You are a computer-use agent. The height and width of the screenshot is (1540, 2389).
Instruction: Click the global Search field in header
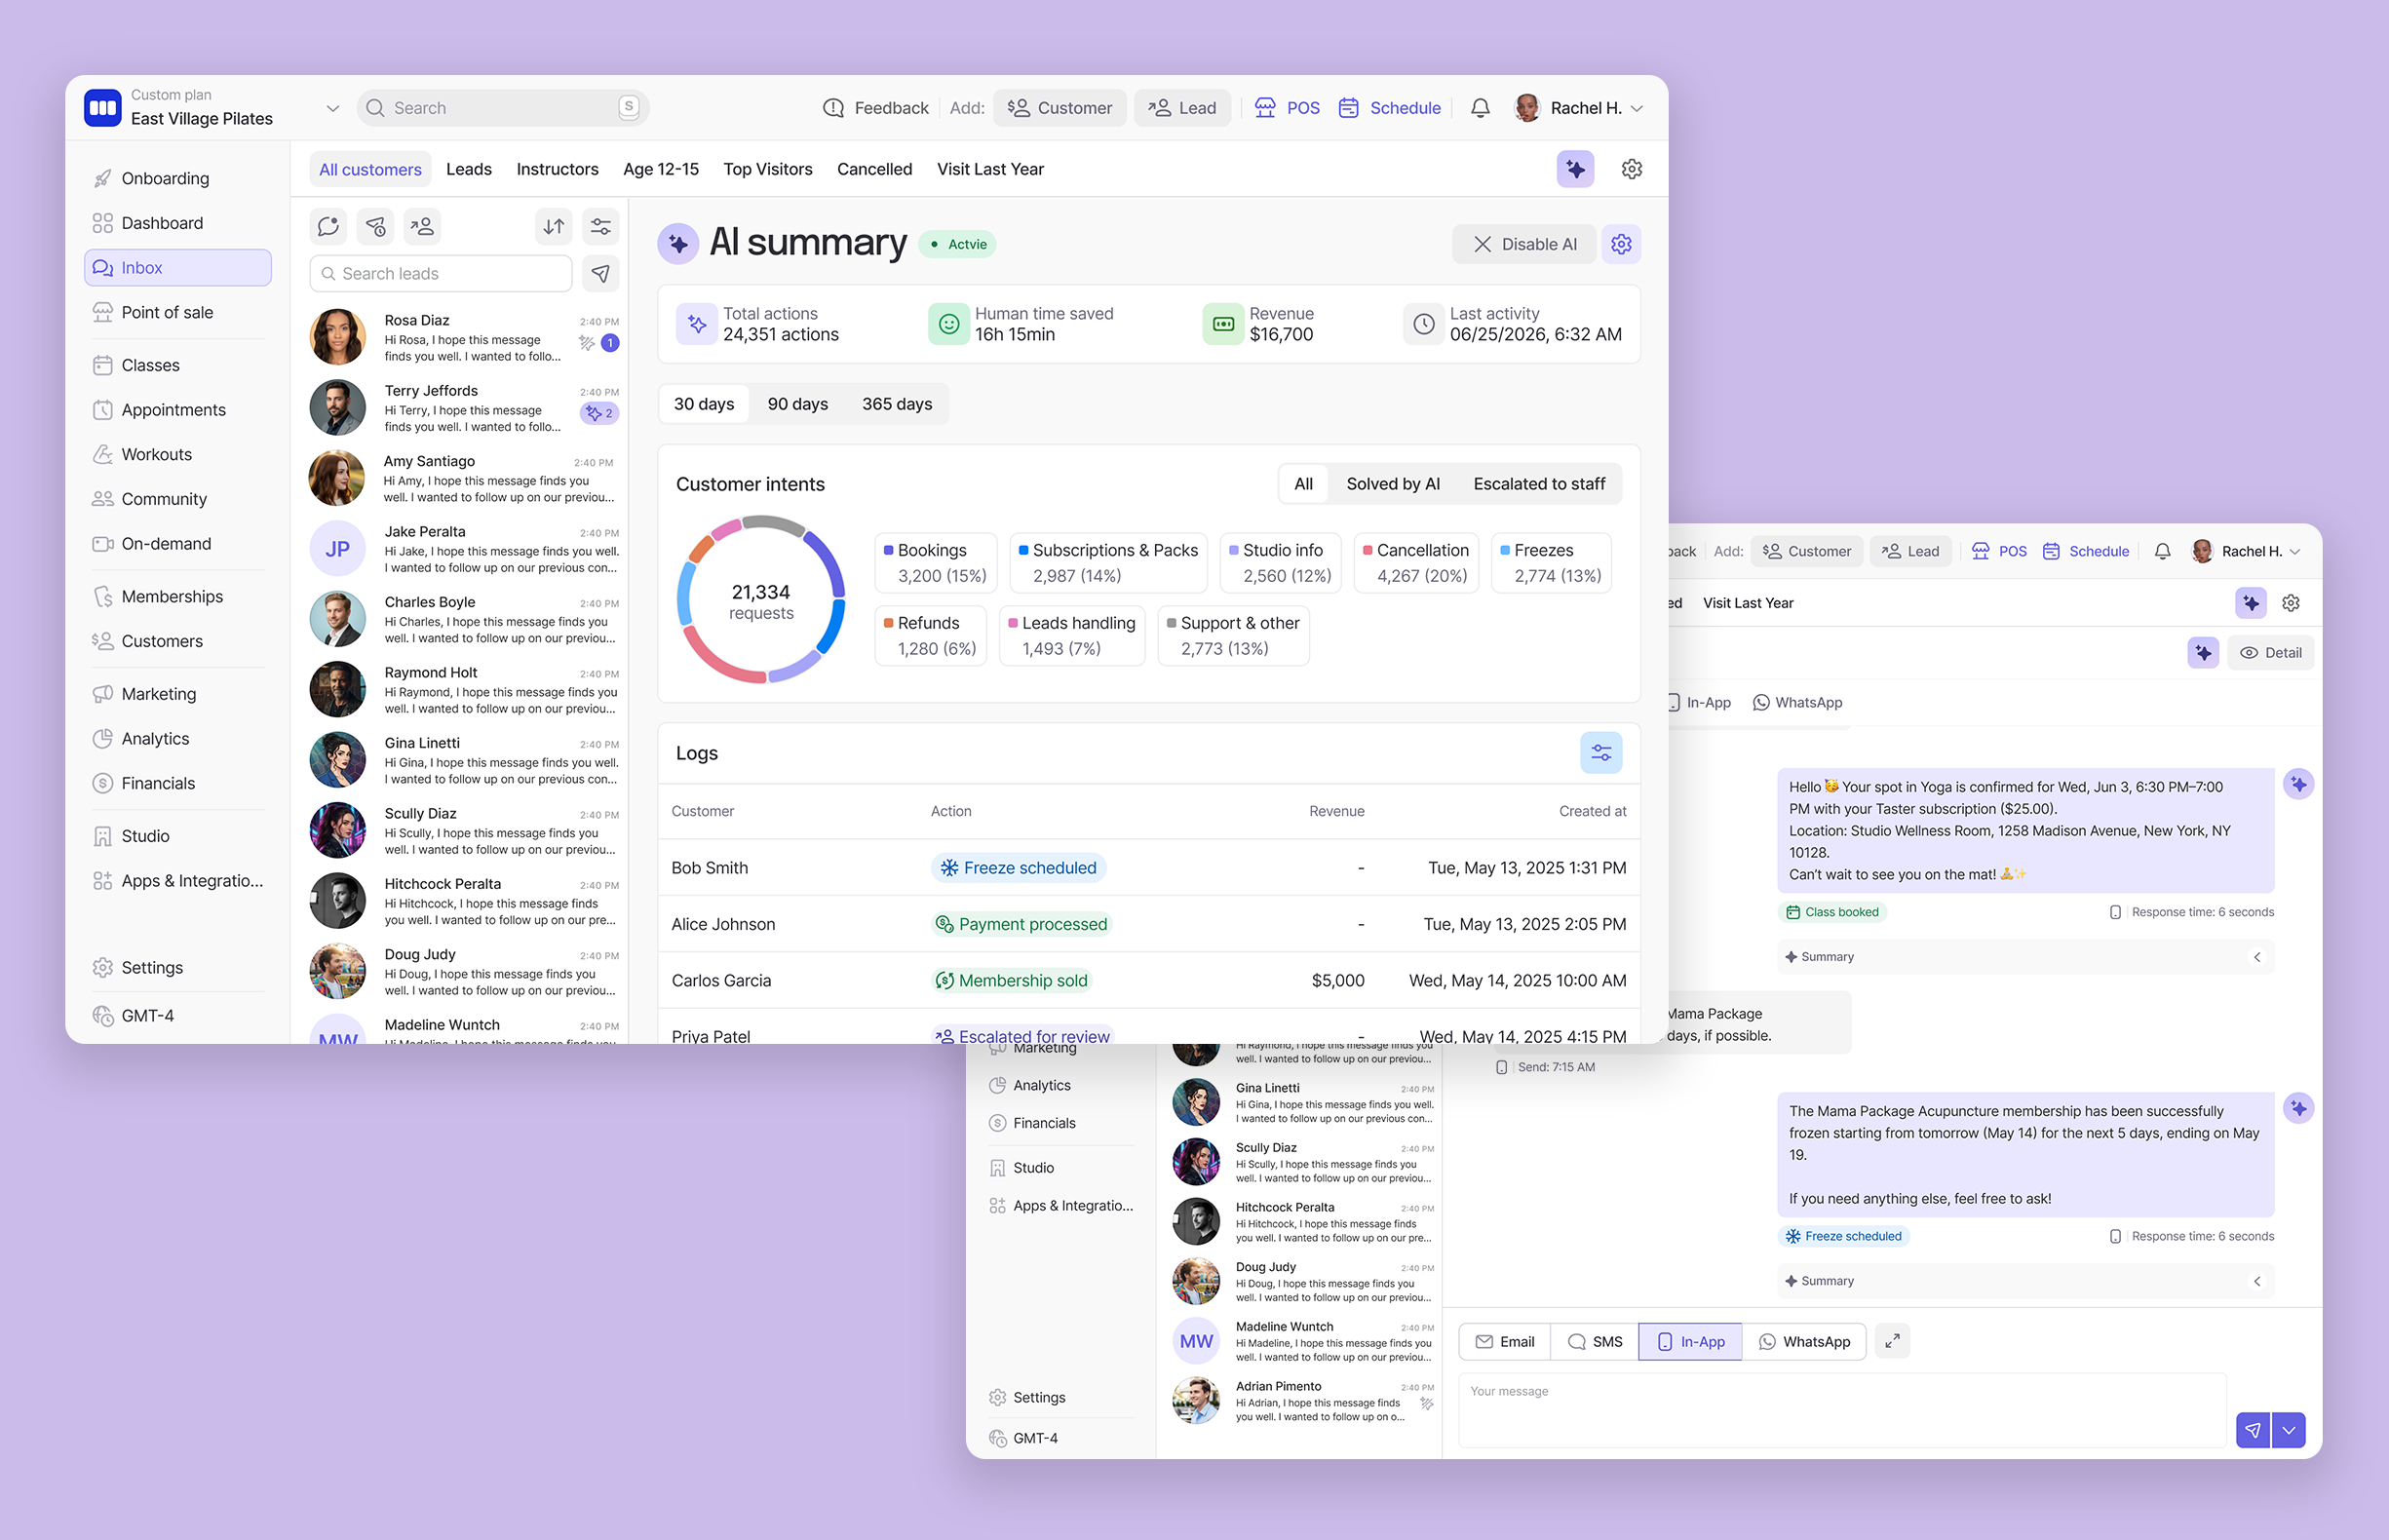pos(503,108)
